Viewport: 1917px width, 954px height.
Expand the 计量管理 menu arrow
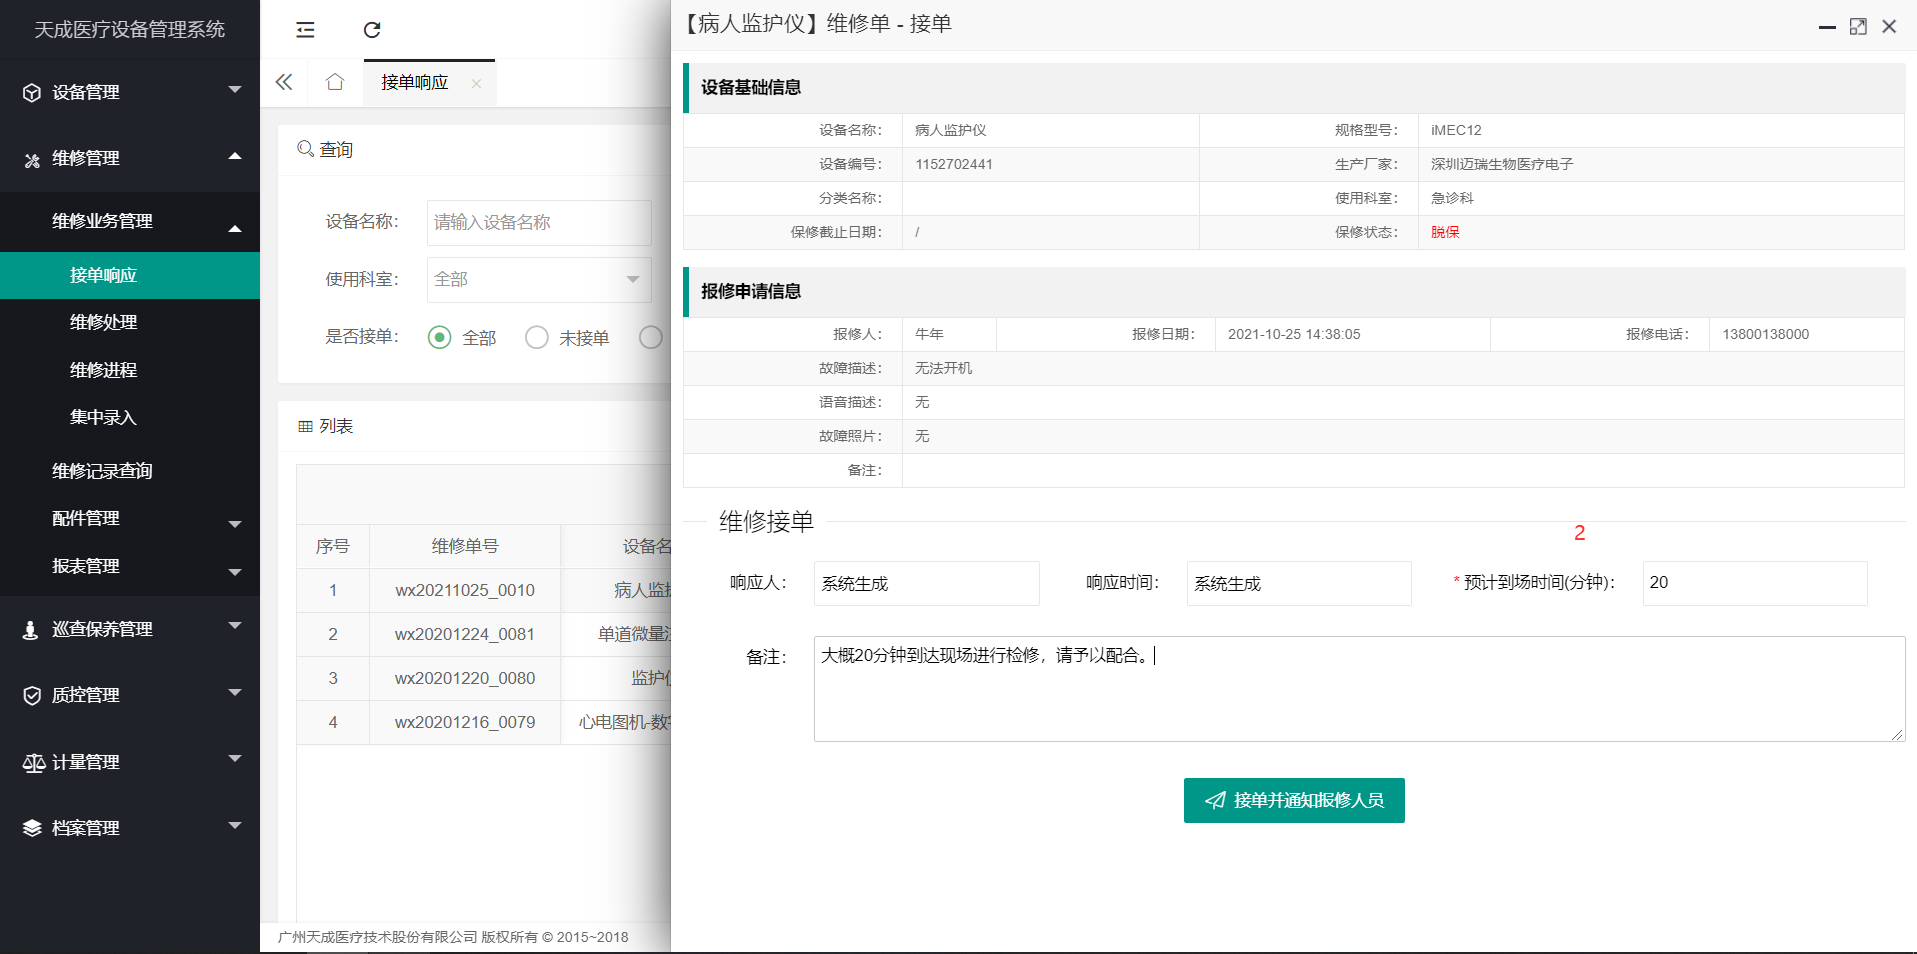(235, 759)
